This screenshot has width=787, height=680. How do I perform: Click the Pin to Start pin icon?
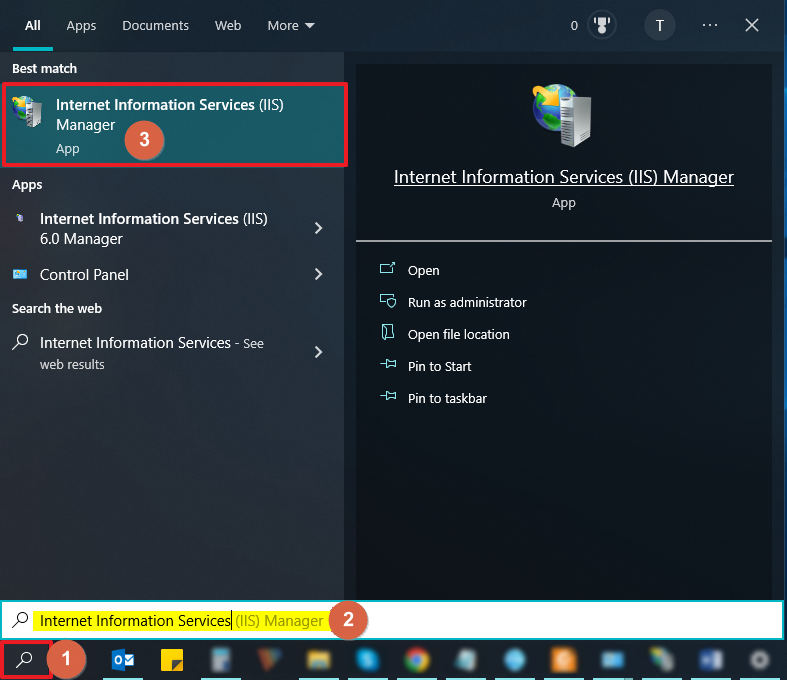coord(388,364)
